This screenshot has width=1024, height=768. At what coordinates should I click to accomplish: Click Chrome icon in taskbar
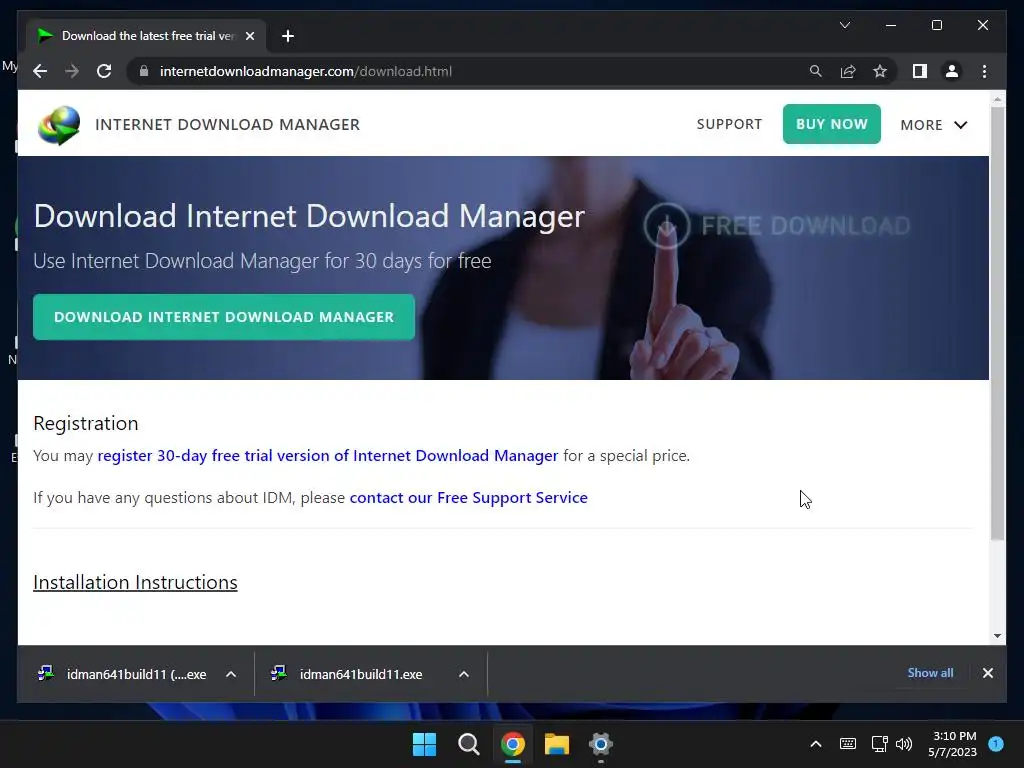[x=513, y=744]
